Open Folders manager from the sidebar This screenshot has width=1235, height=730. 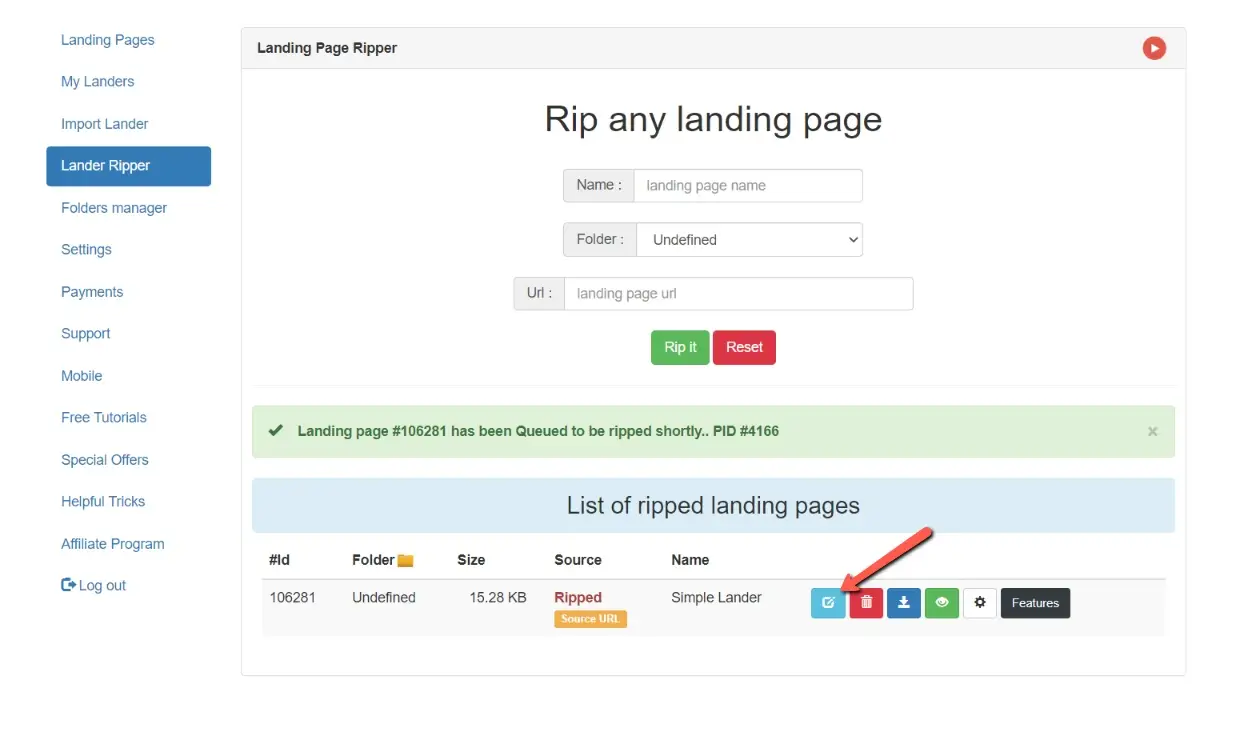[x=114, y=208]
